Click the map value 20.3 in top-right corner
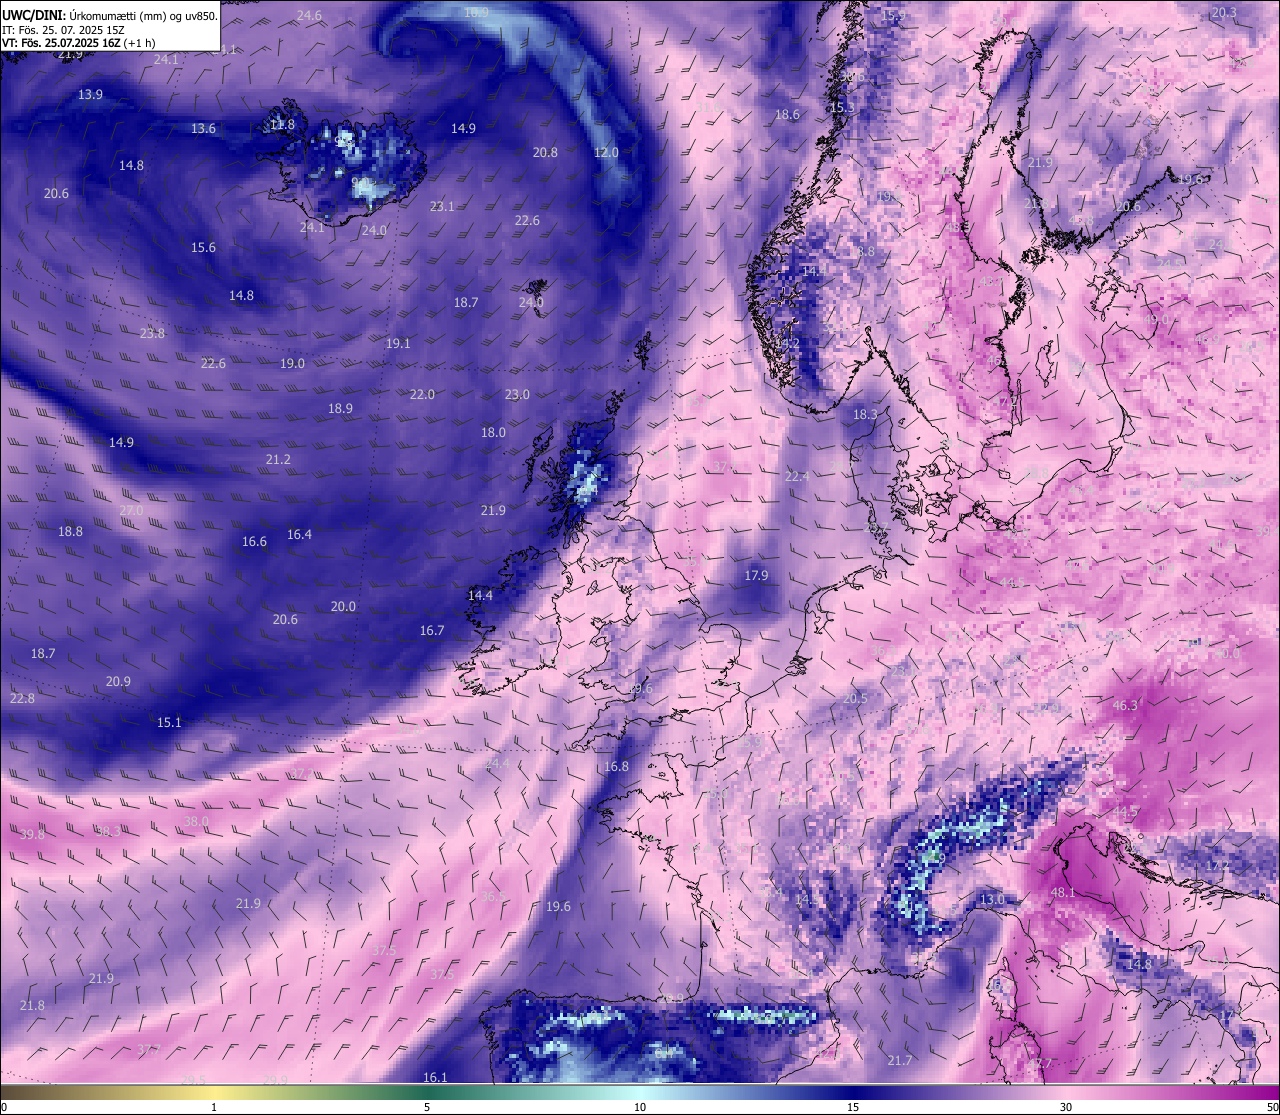Viewport: 1280px width, 1115px height. pyautogui.click(x=1224, y=12)
